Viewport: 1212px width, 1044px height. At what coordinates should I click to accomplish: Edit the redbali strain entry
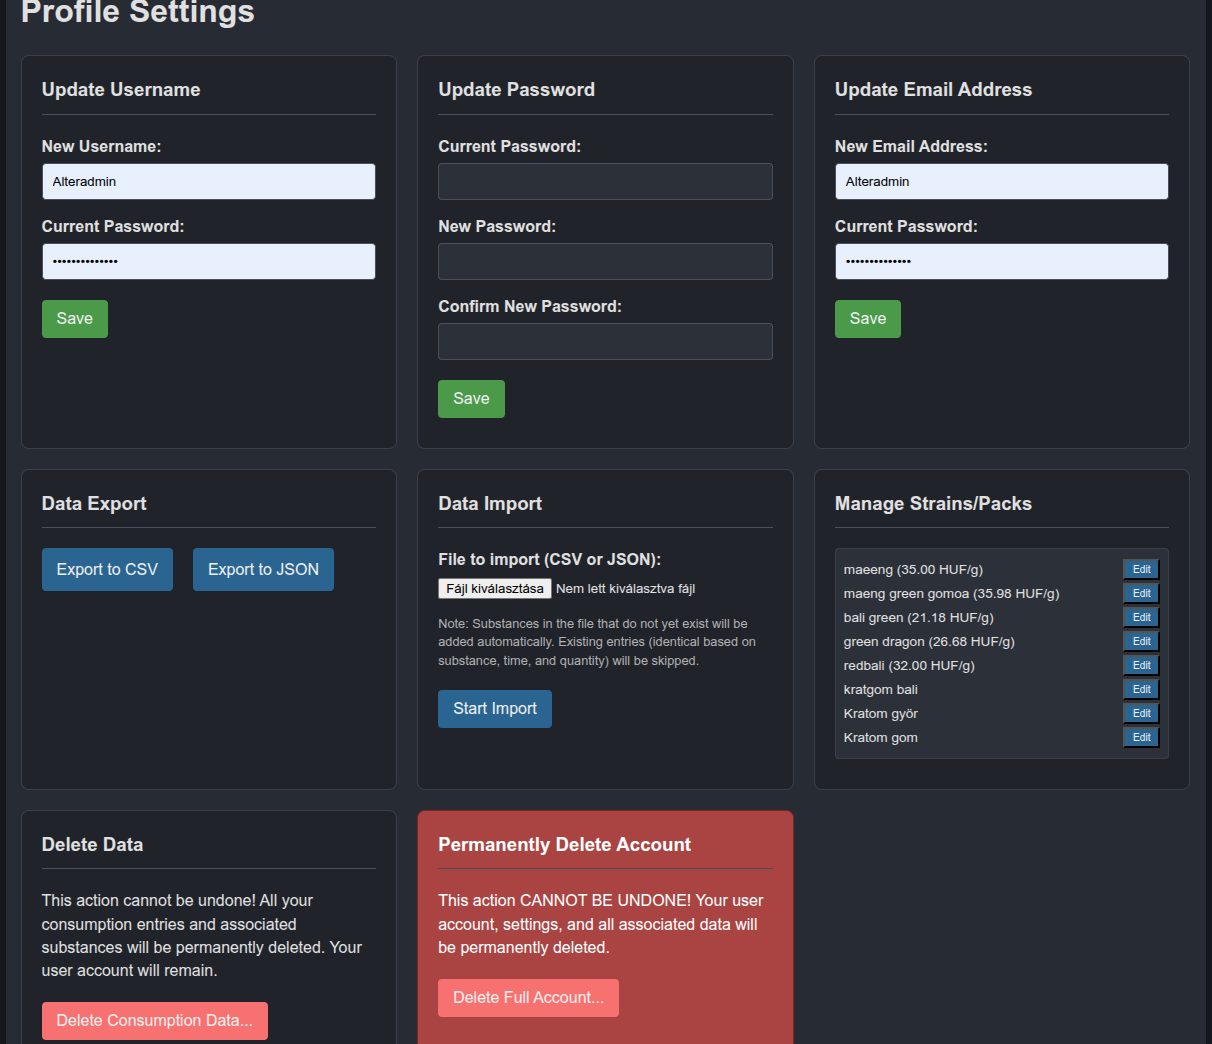tap(1141, 666)
